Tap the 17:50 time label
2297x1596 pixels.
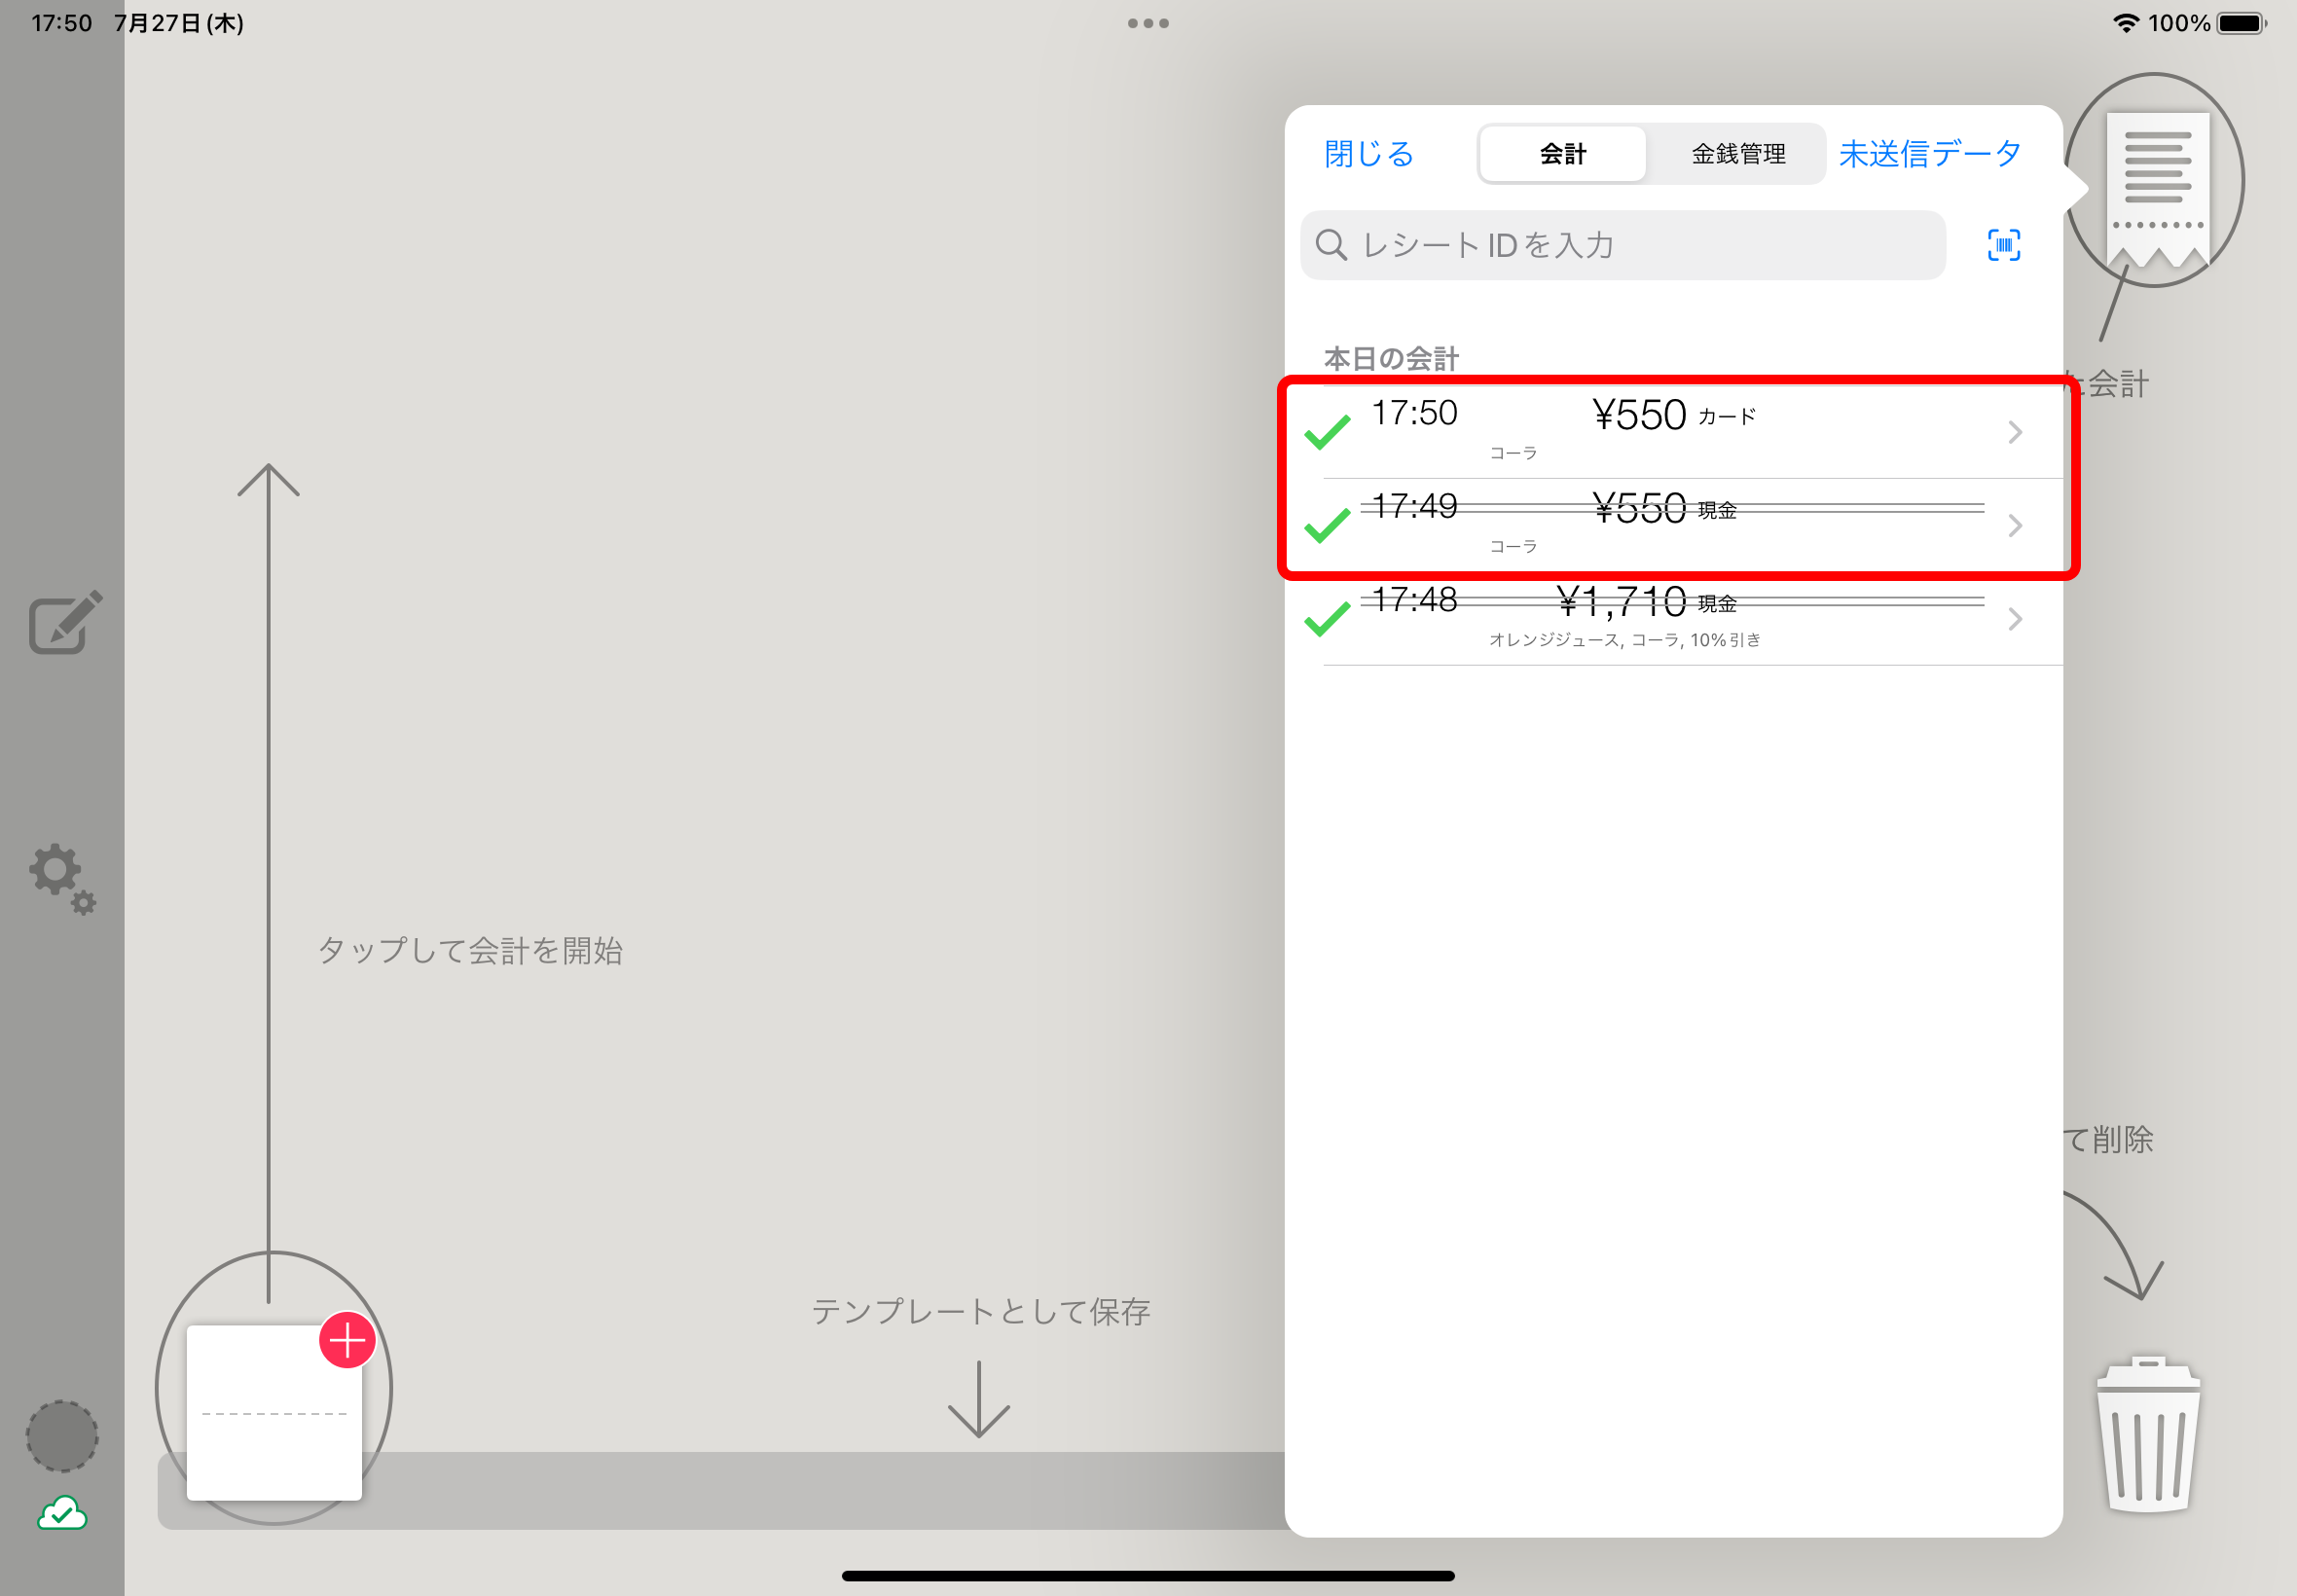click(1414, 413)
